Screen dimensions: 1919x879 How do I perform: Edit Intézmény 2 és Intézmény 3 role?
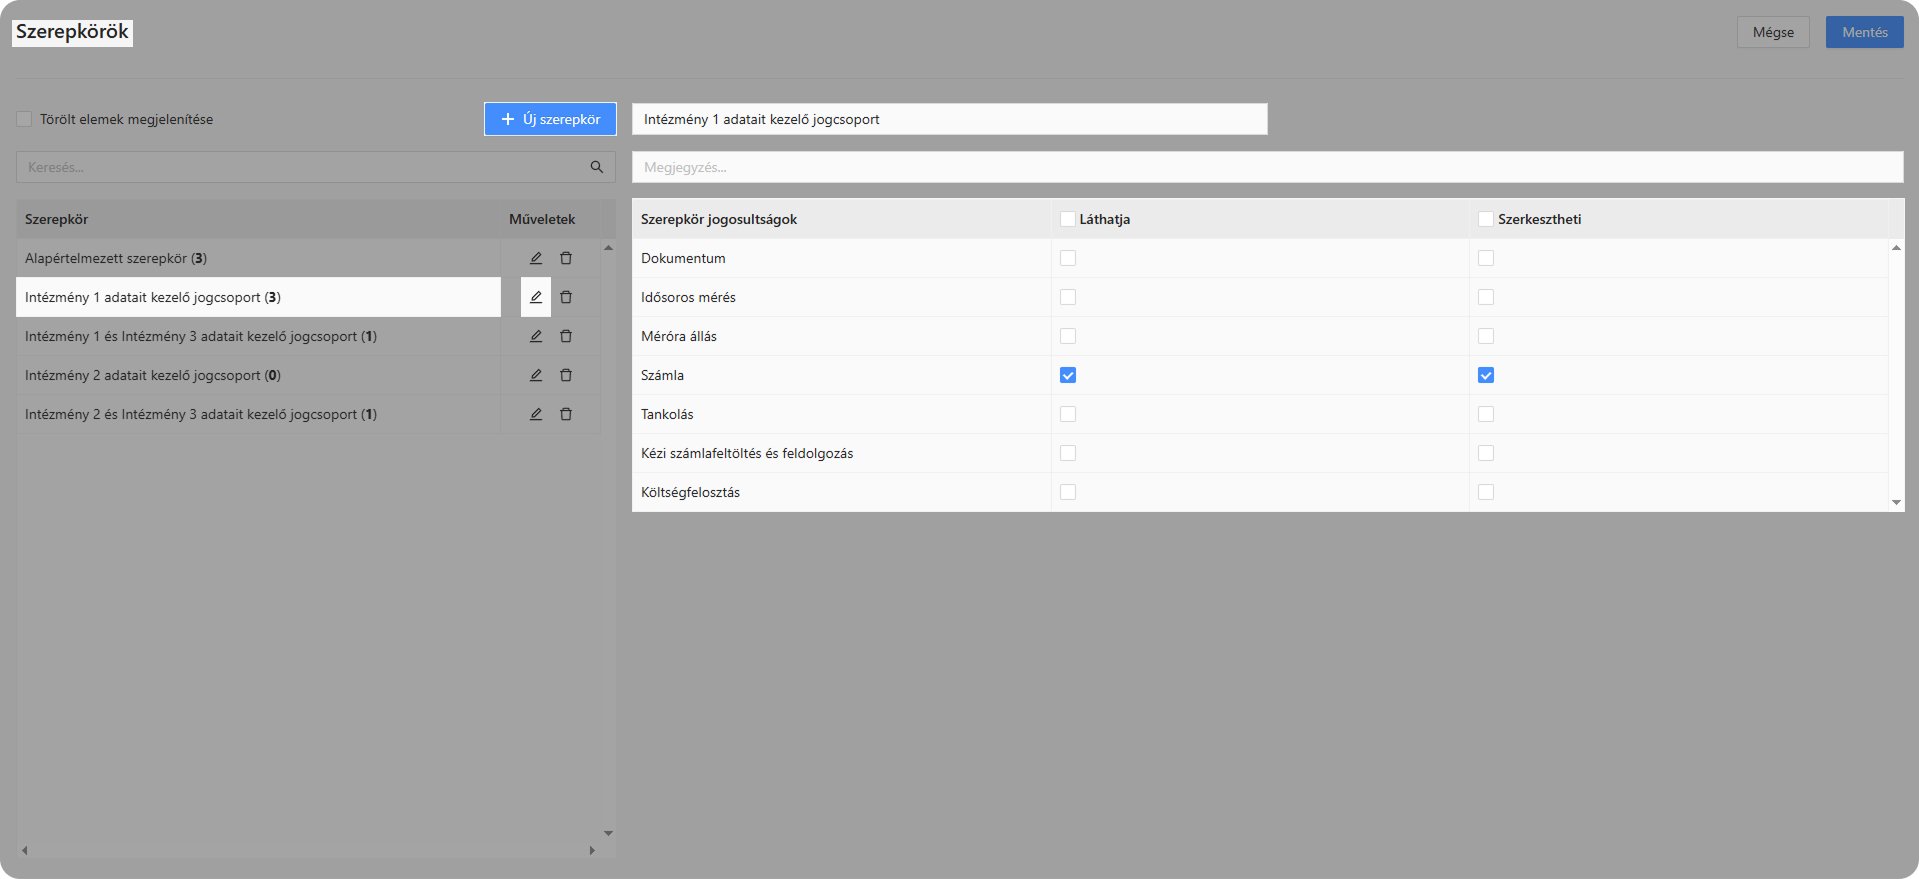[536, 414]
